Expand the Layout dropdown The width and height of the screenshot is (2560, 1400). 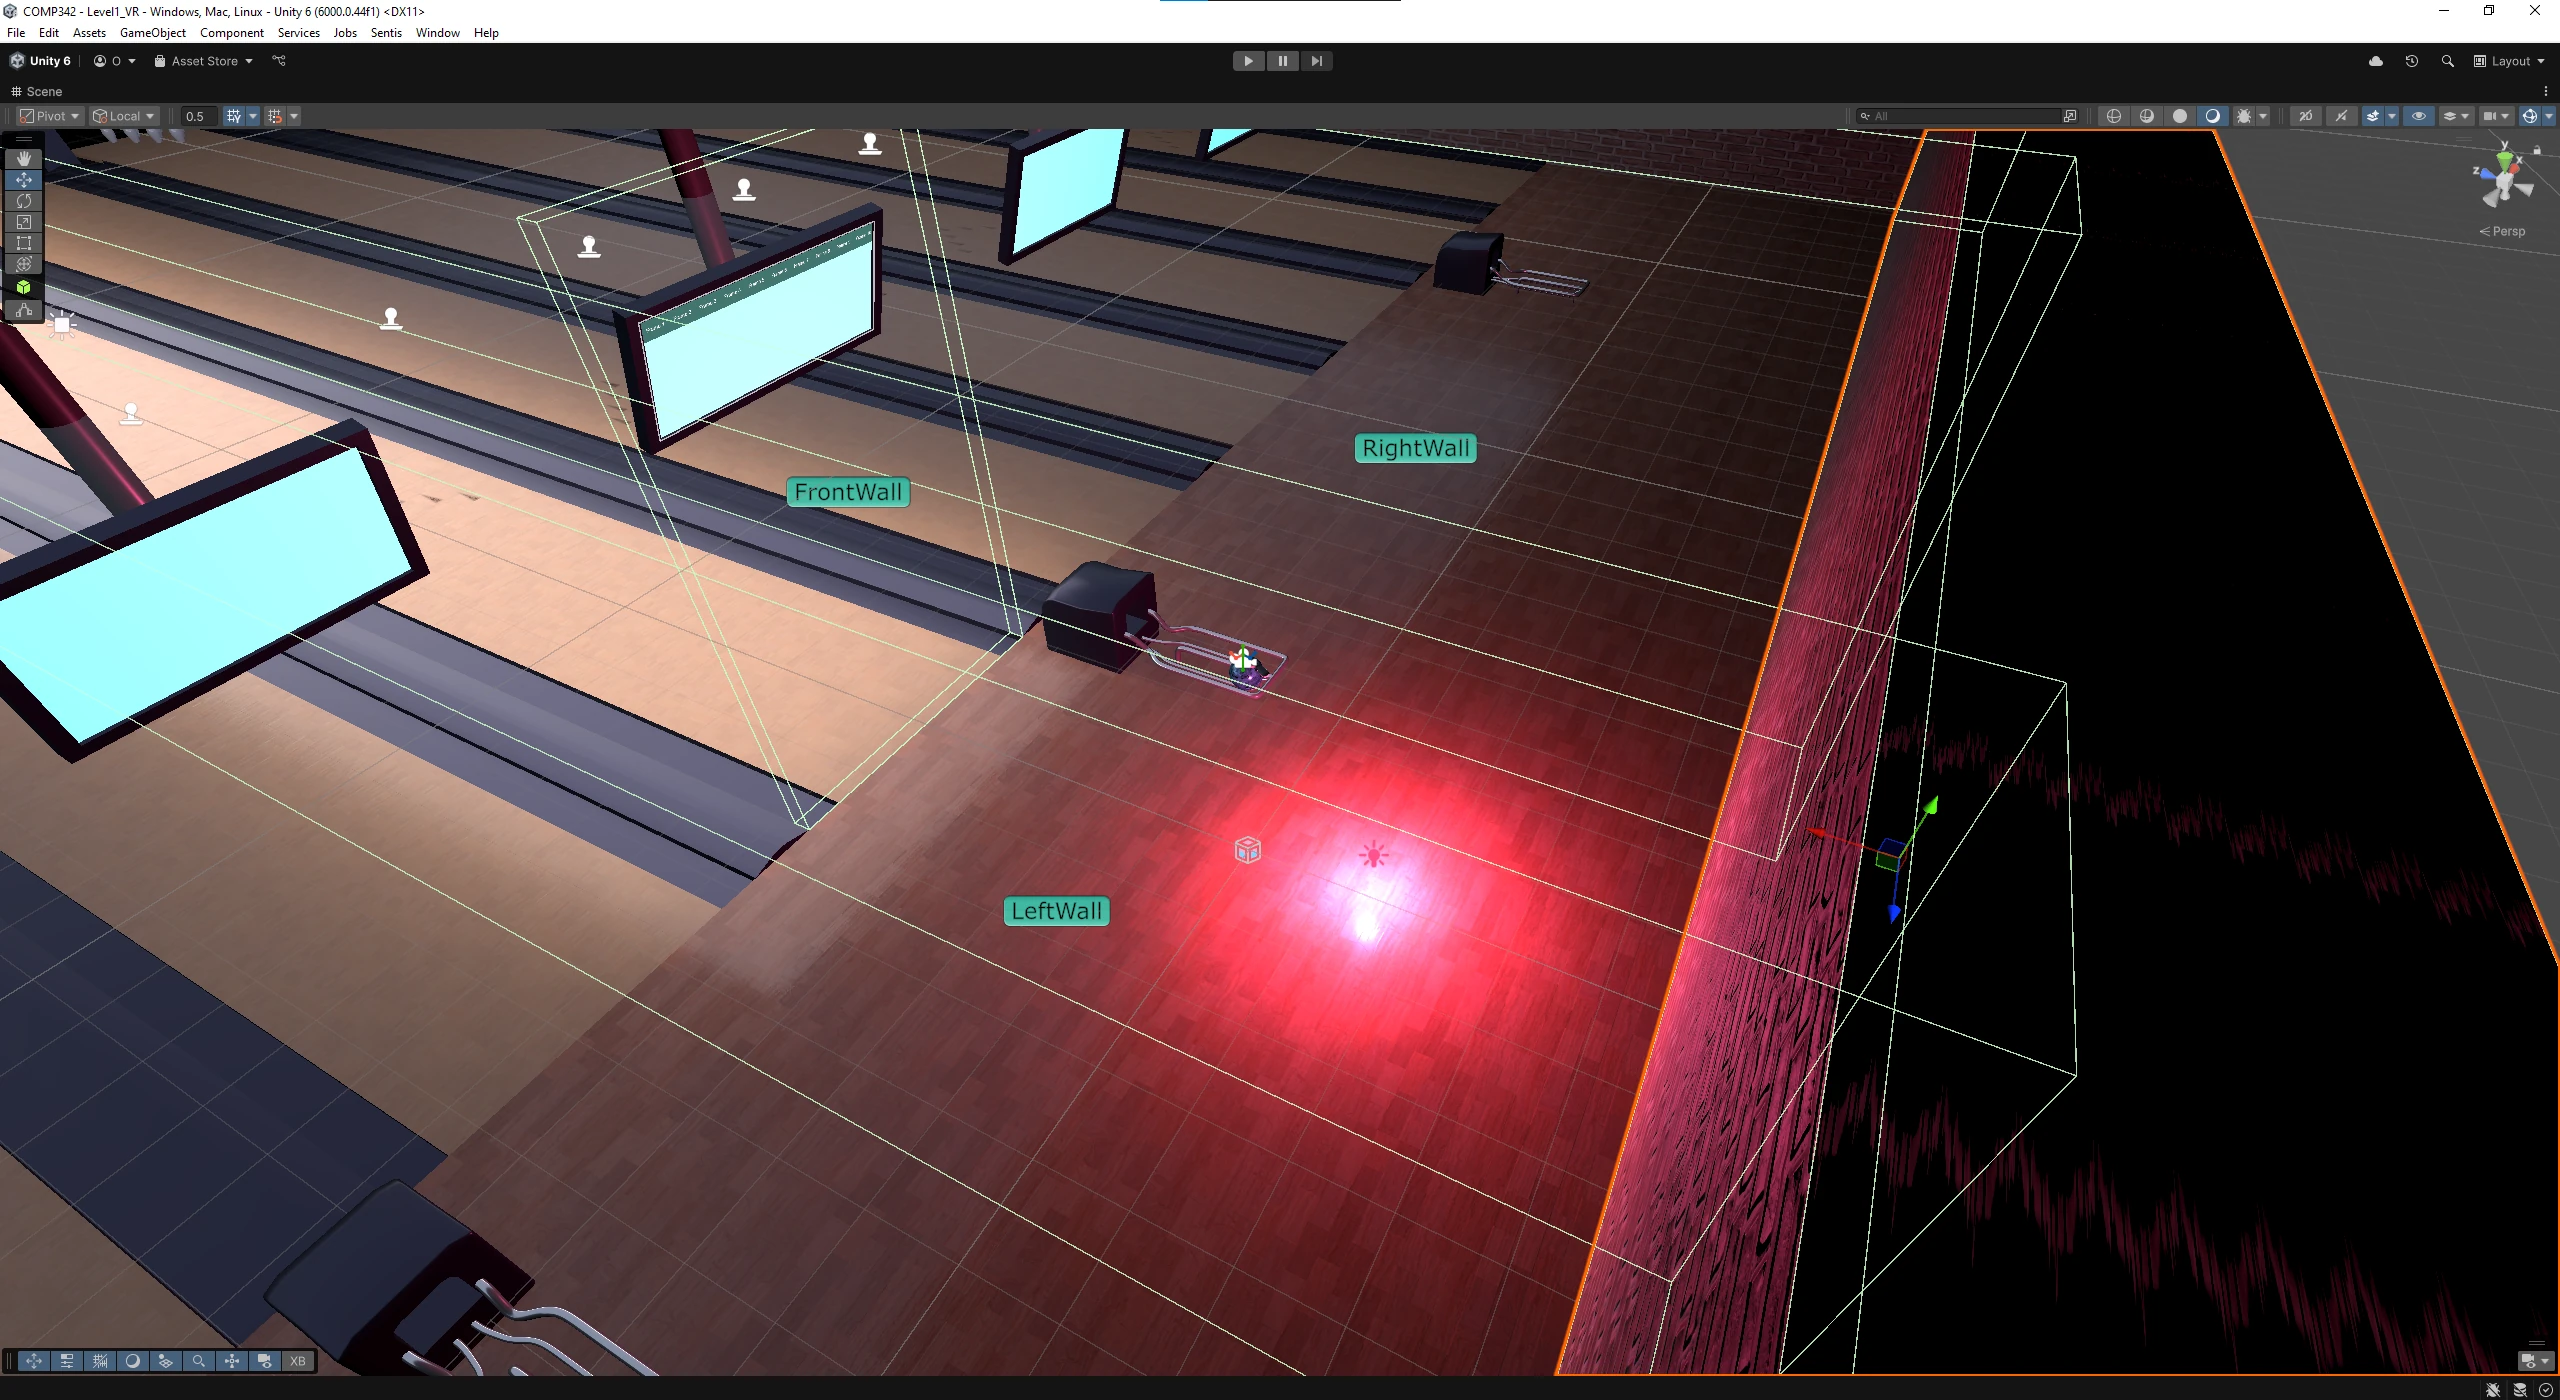2509,61
